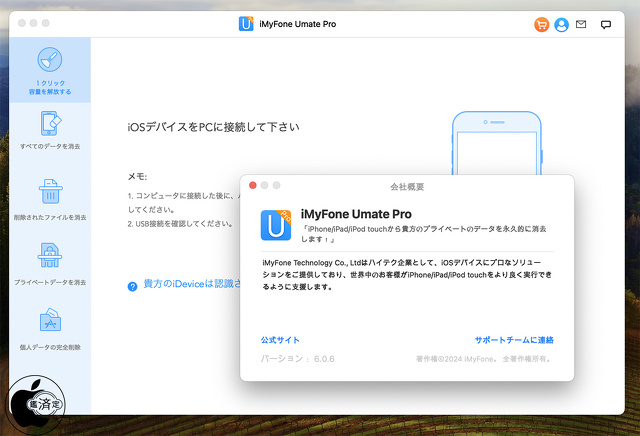The height and width of the screenshot is (436, 640).
Task: Open the feedback chat bubble icon
Action: coord(606,24)
